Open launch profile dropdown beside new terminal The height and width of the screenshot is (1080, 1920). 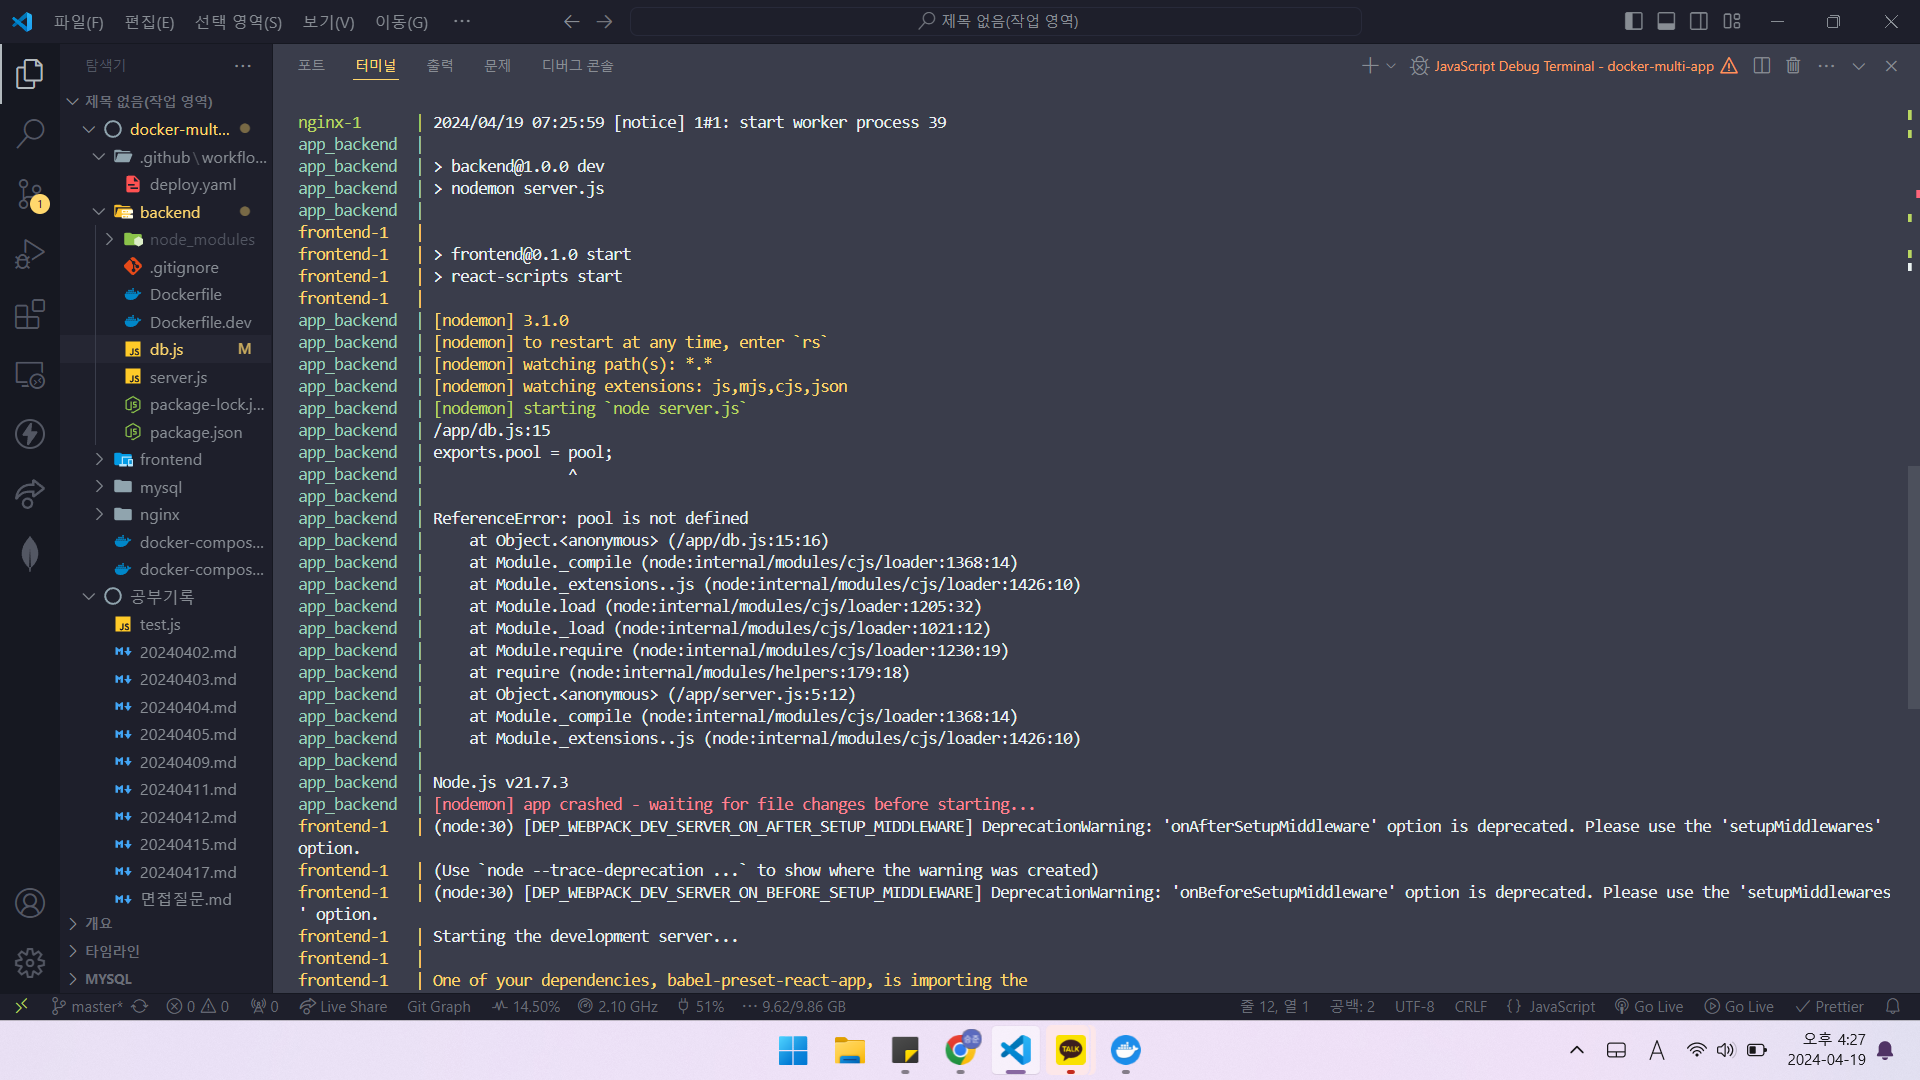click(1391, 66)
